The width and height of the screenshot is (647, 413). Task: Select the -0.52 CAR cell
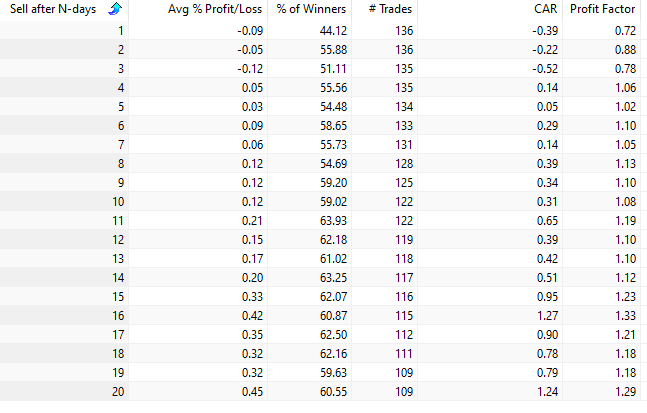pos(542,68)
